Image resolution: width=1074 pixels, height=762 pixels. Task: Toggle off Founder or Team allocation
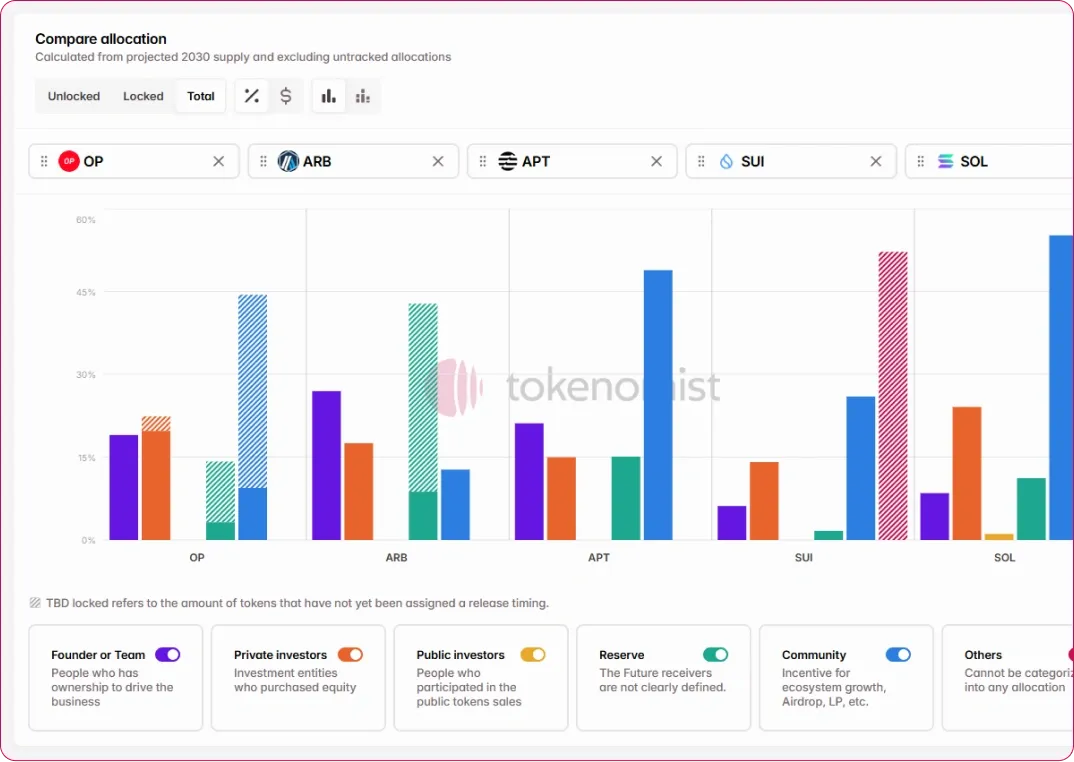click(167, 655)
